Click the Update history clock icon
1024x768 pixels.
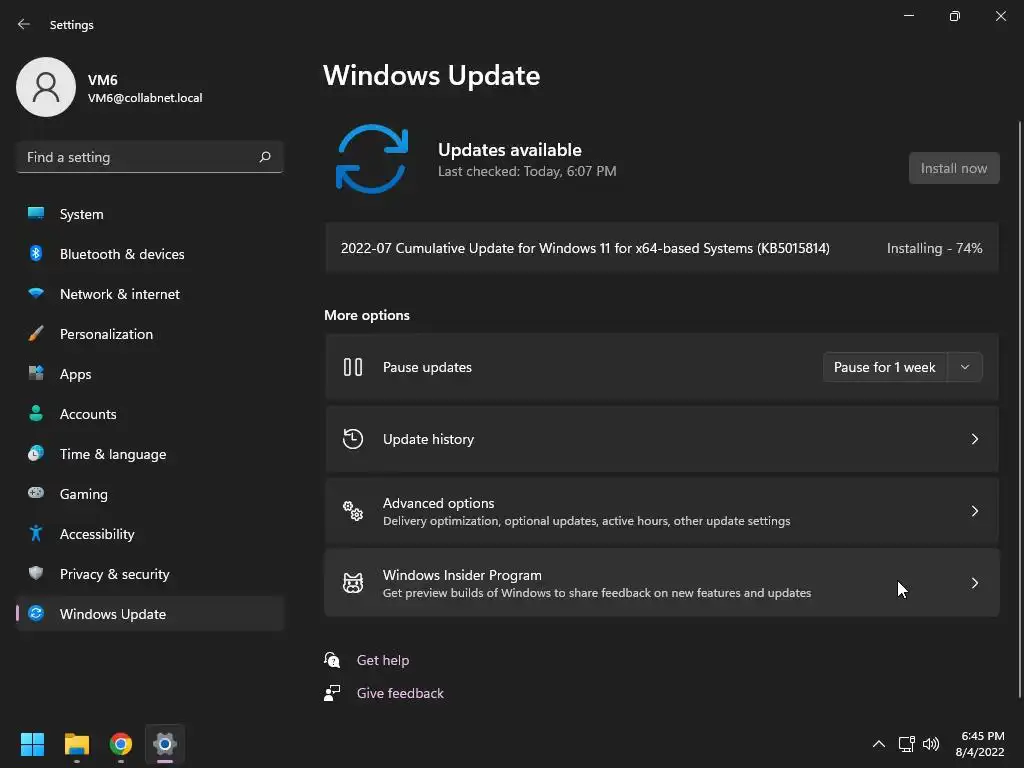click(x=353, y=439)
